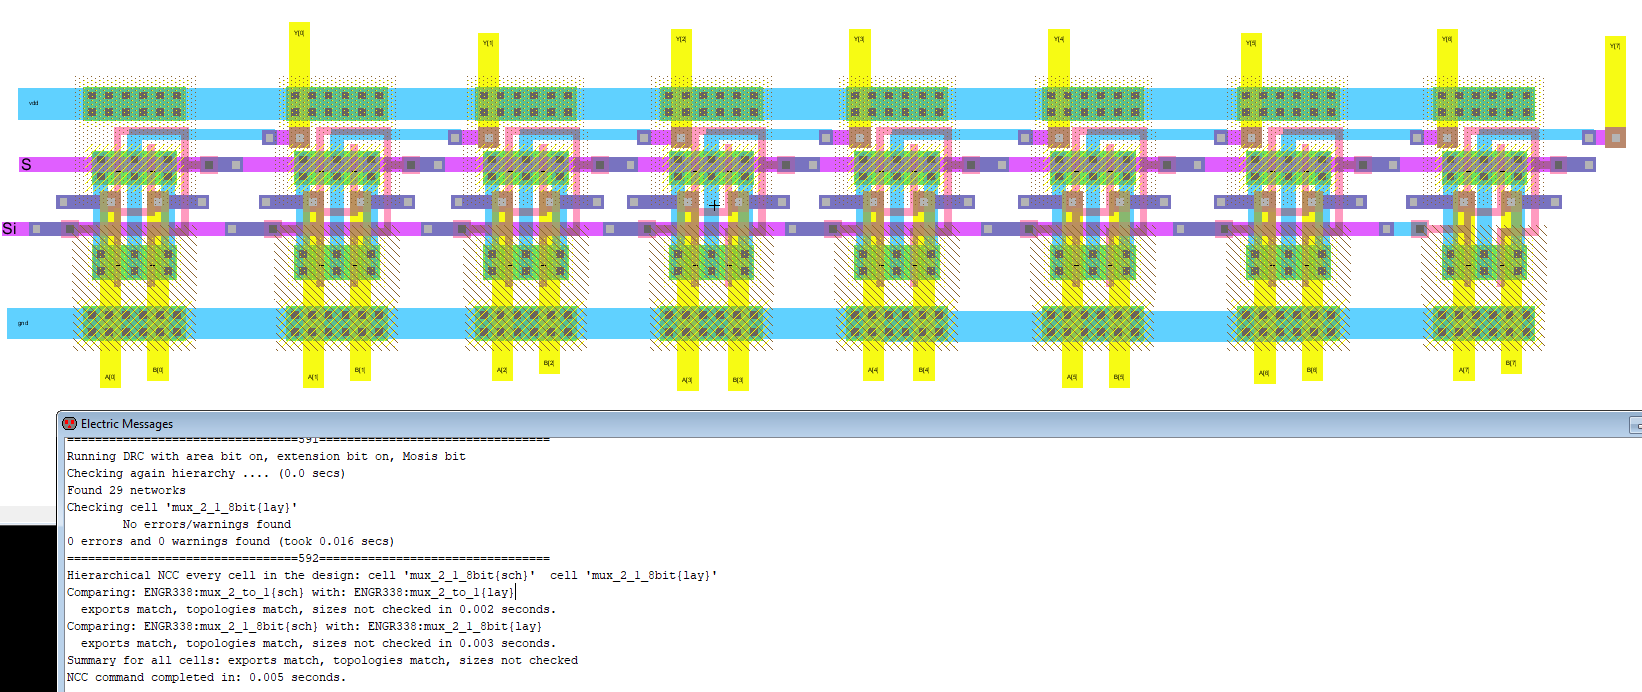Select the Y[7] output pin

[1614, 46]
